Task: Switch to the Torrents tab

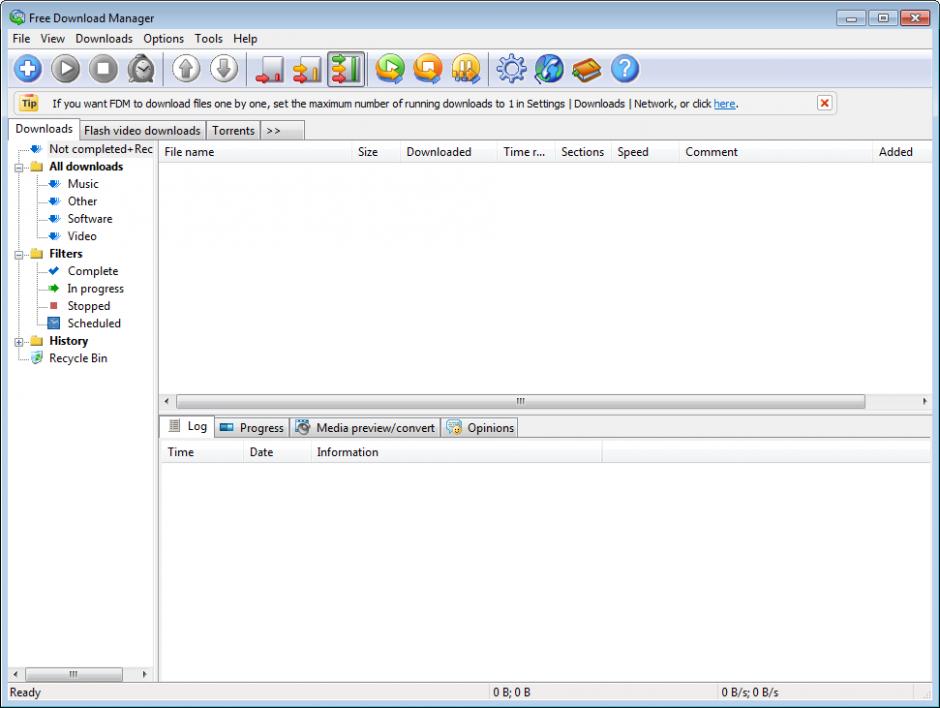Action: [x=233, y=131]
